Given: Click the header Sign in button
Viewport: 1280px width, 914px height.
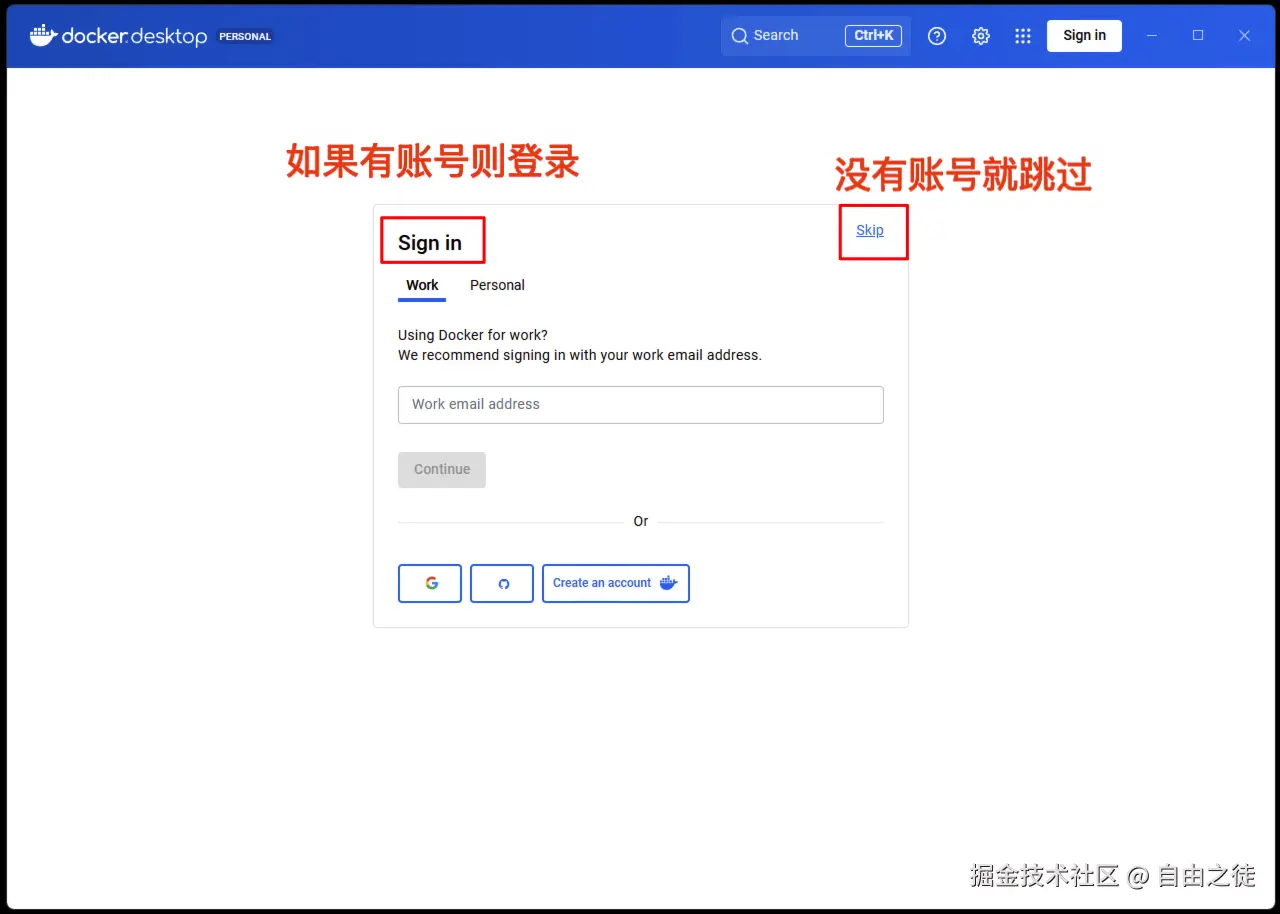Looking at the screenshot, I should coord(1084,35).
